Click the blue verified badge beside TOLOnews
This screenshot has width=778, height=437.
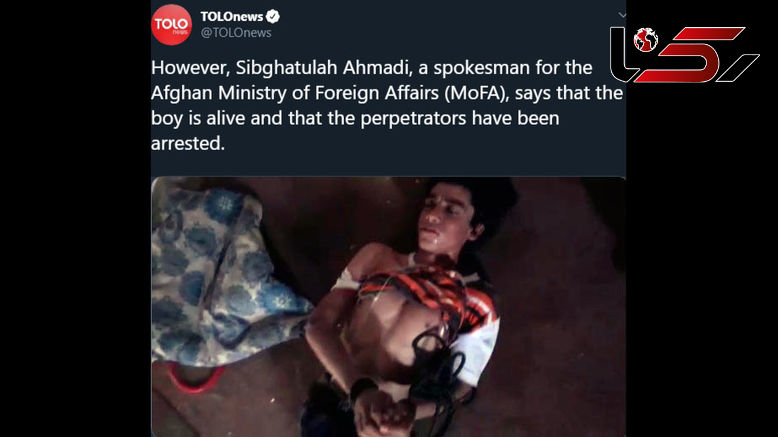click(x=272, y=16)
